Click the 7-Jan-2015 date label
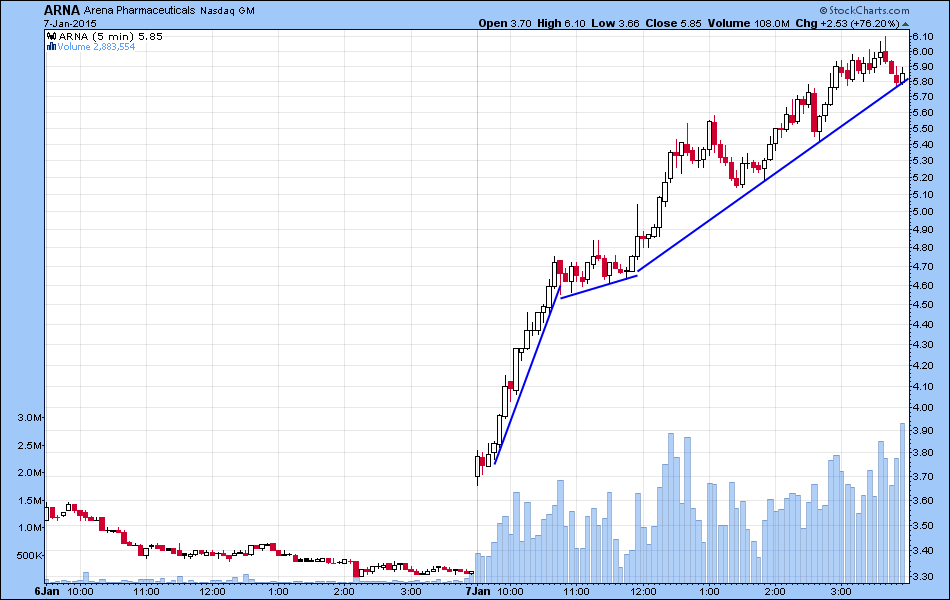Viewport: 950px width, 600px height. 70,24
